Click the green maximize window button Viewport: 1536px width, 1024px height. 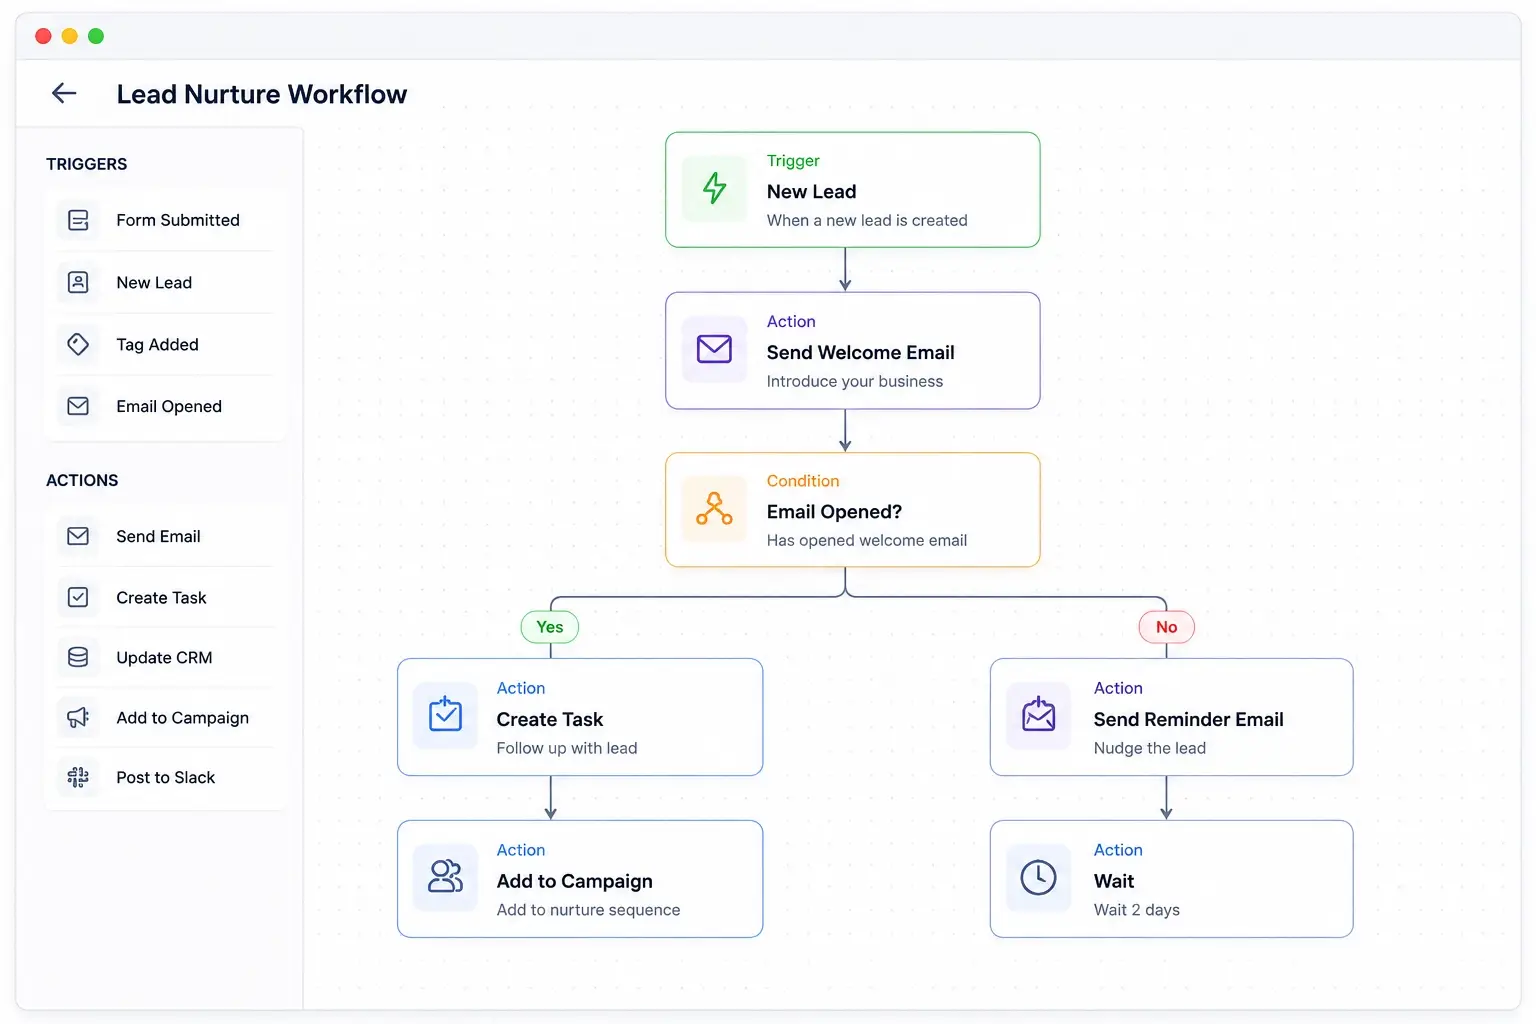pos(96,36)
